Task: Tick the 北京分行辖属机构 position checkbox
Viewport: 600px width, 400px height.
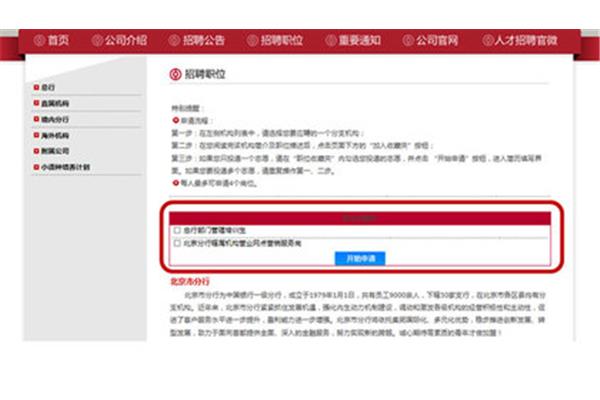Action: [177, 243]
